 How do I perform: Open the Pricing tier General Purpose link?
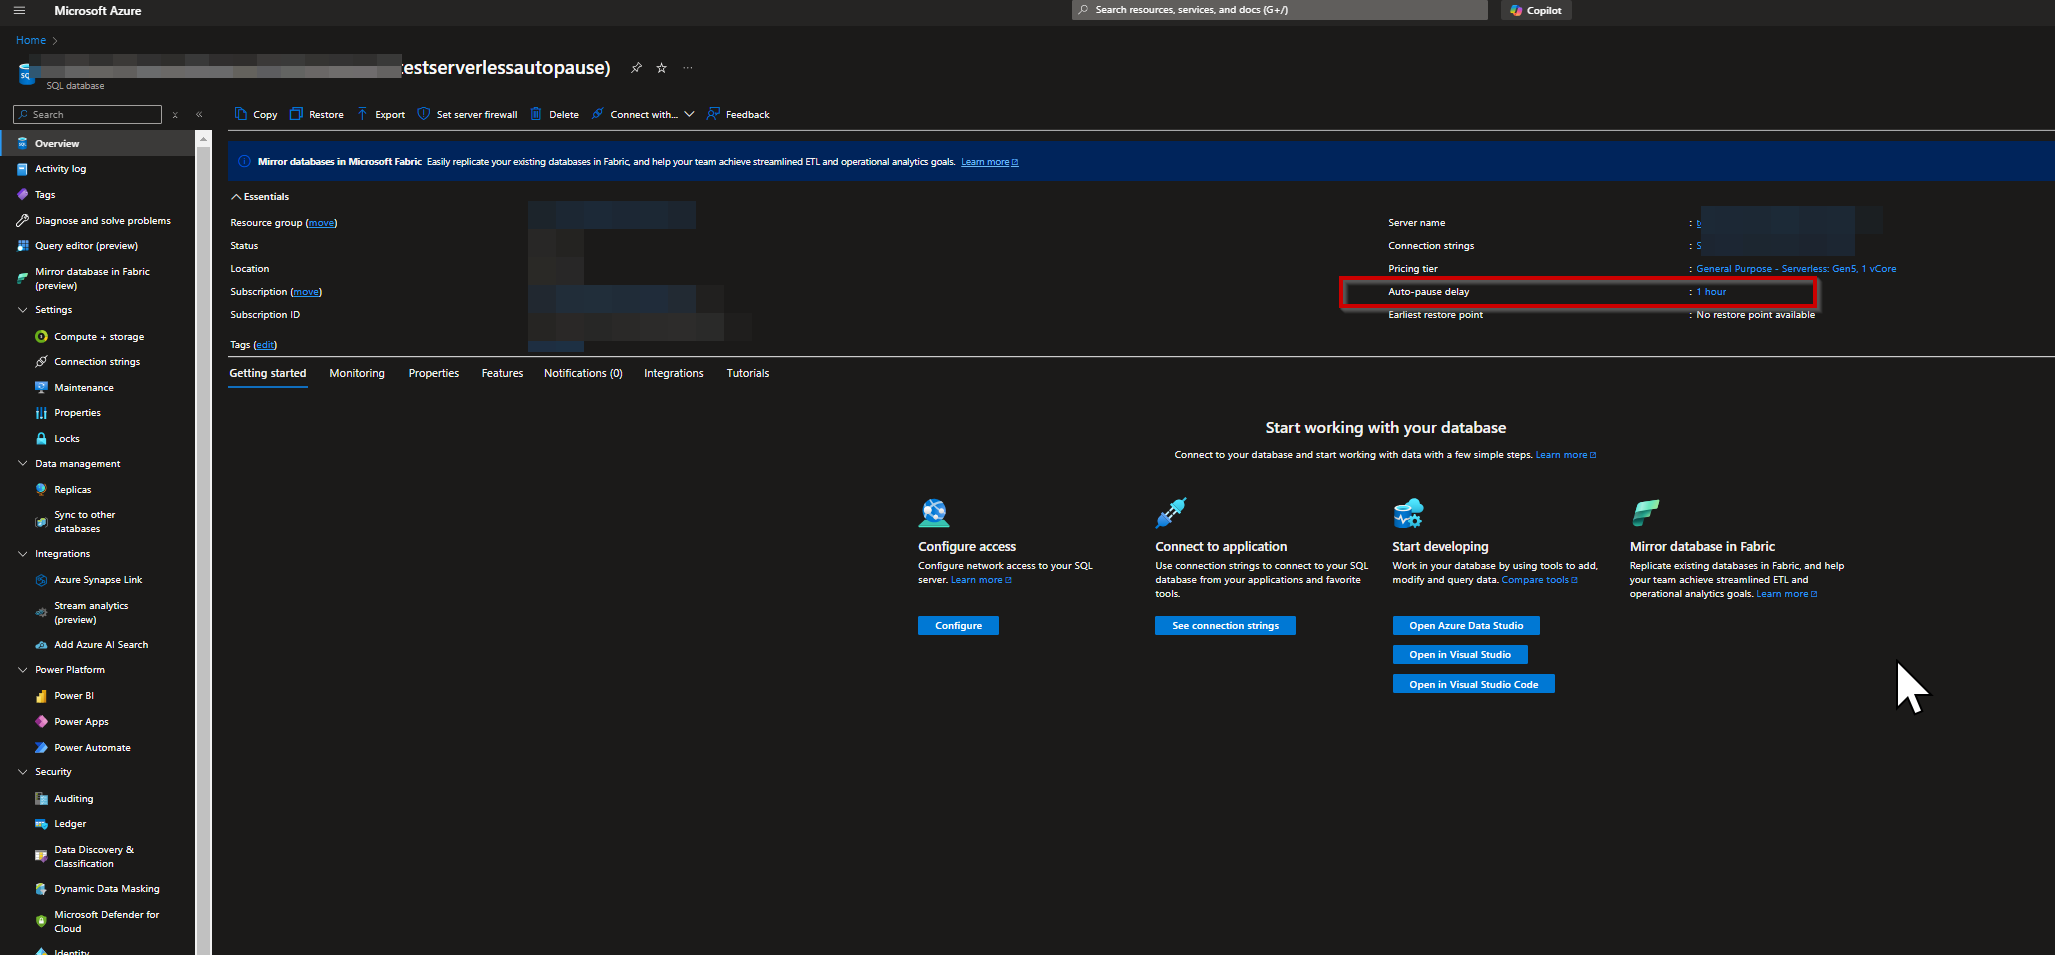click(x=1796, y=269)
